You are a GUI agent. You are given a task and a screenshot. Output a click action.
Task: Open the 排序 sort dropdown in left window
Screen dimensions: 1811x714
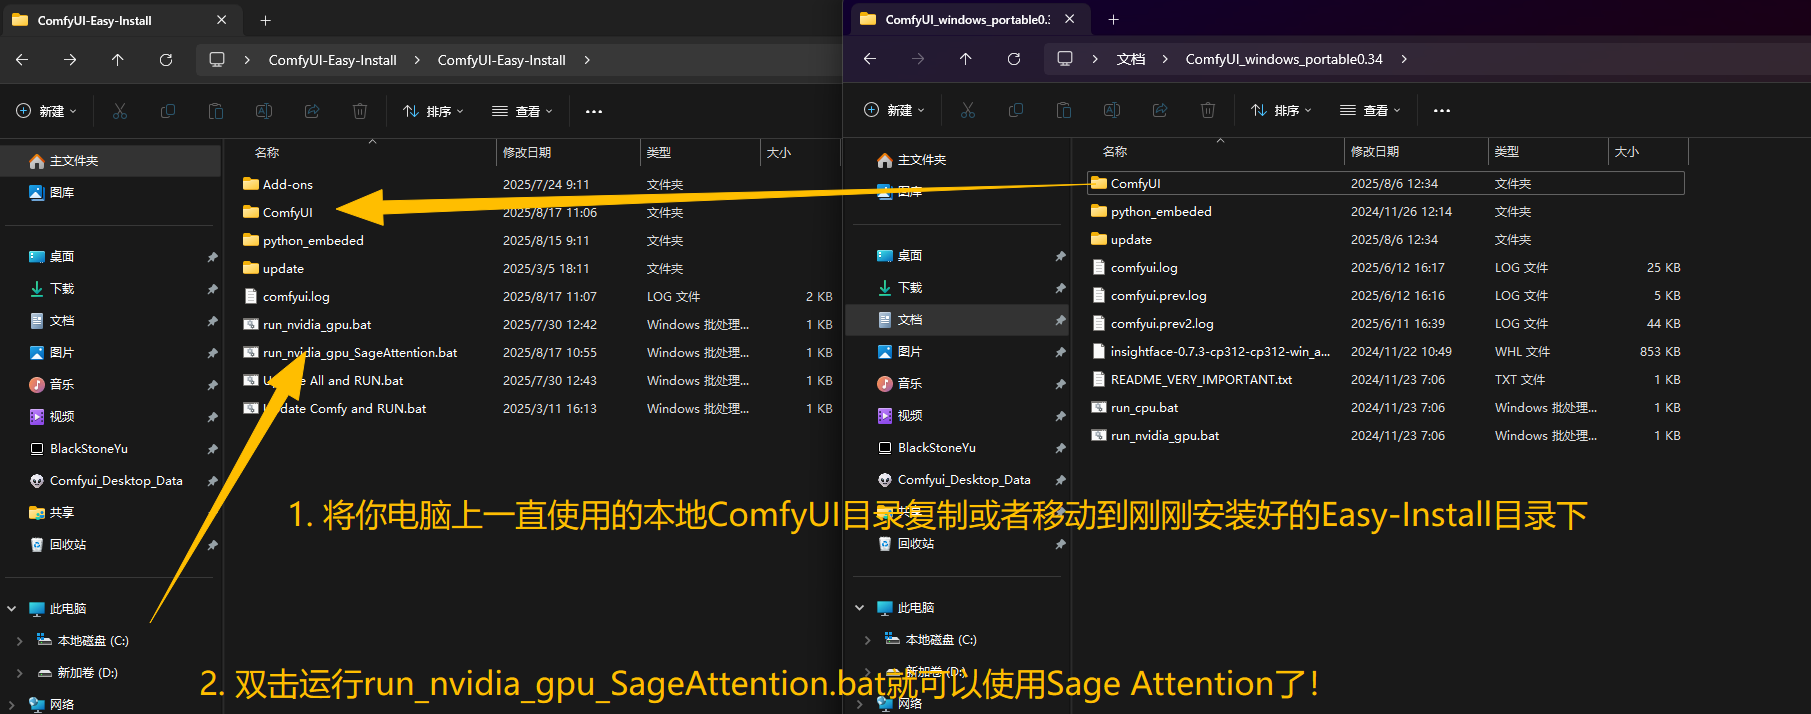click(x=433, y=111)
